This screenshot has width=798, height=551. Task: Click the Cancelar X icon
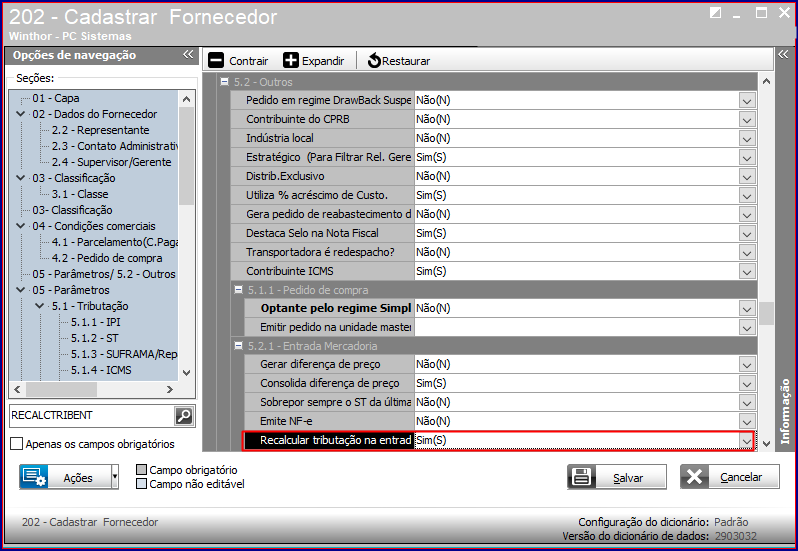tap(694, 477)
